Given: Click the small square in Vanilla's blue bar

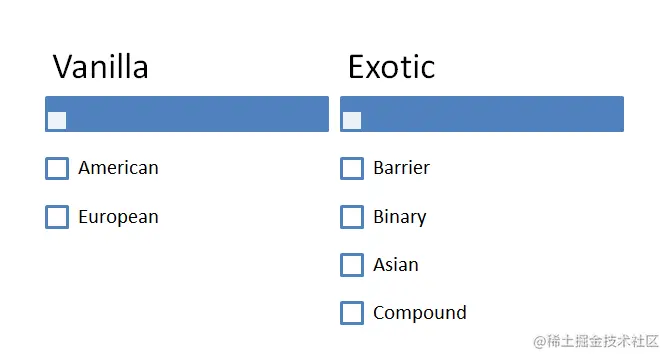Looking at the screenshot, I should pos(57,121).
